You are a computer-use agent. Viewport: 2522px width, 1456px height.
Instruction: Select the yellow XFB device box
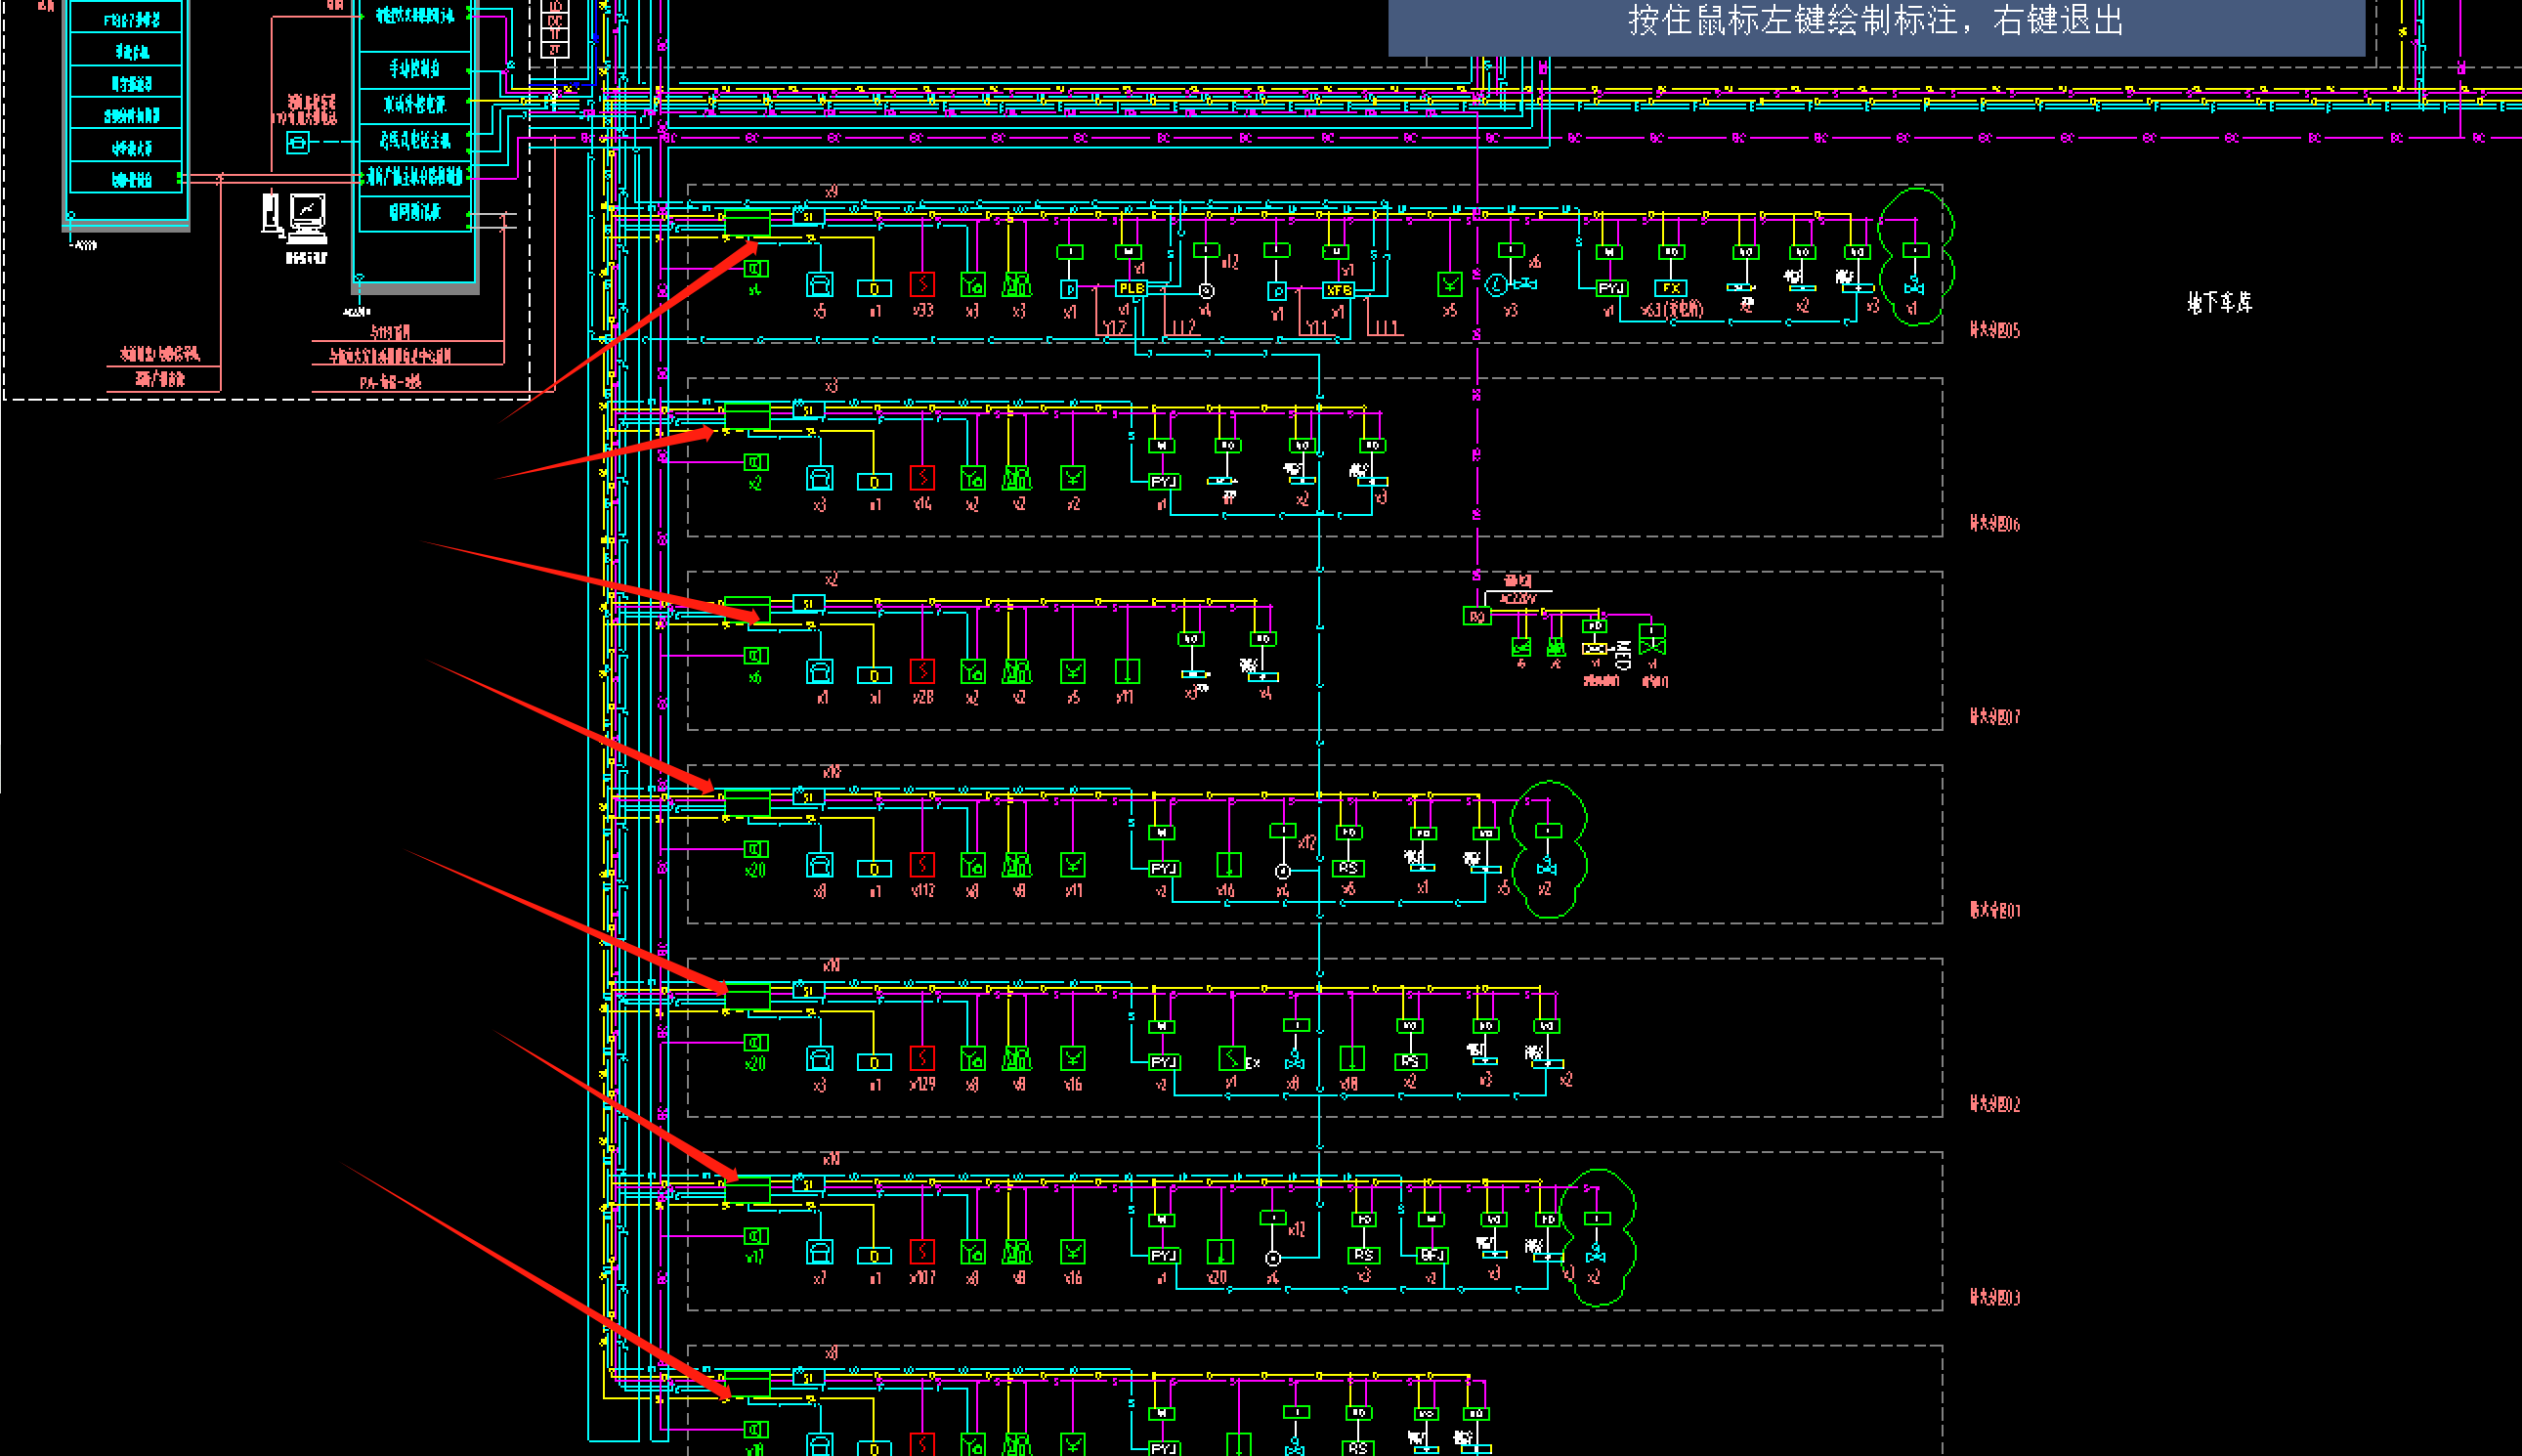coord(1338,290)
